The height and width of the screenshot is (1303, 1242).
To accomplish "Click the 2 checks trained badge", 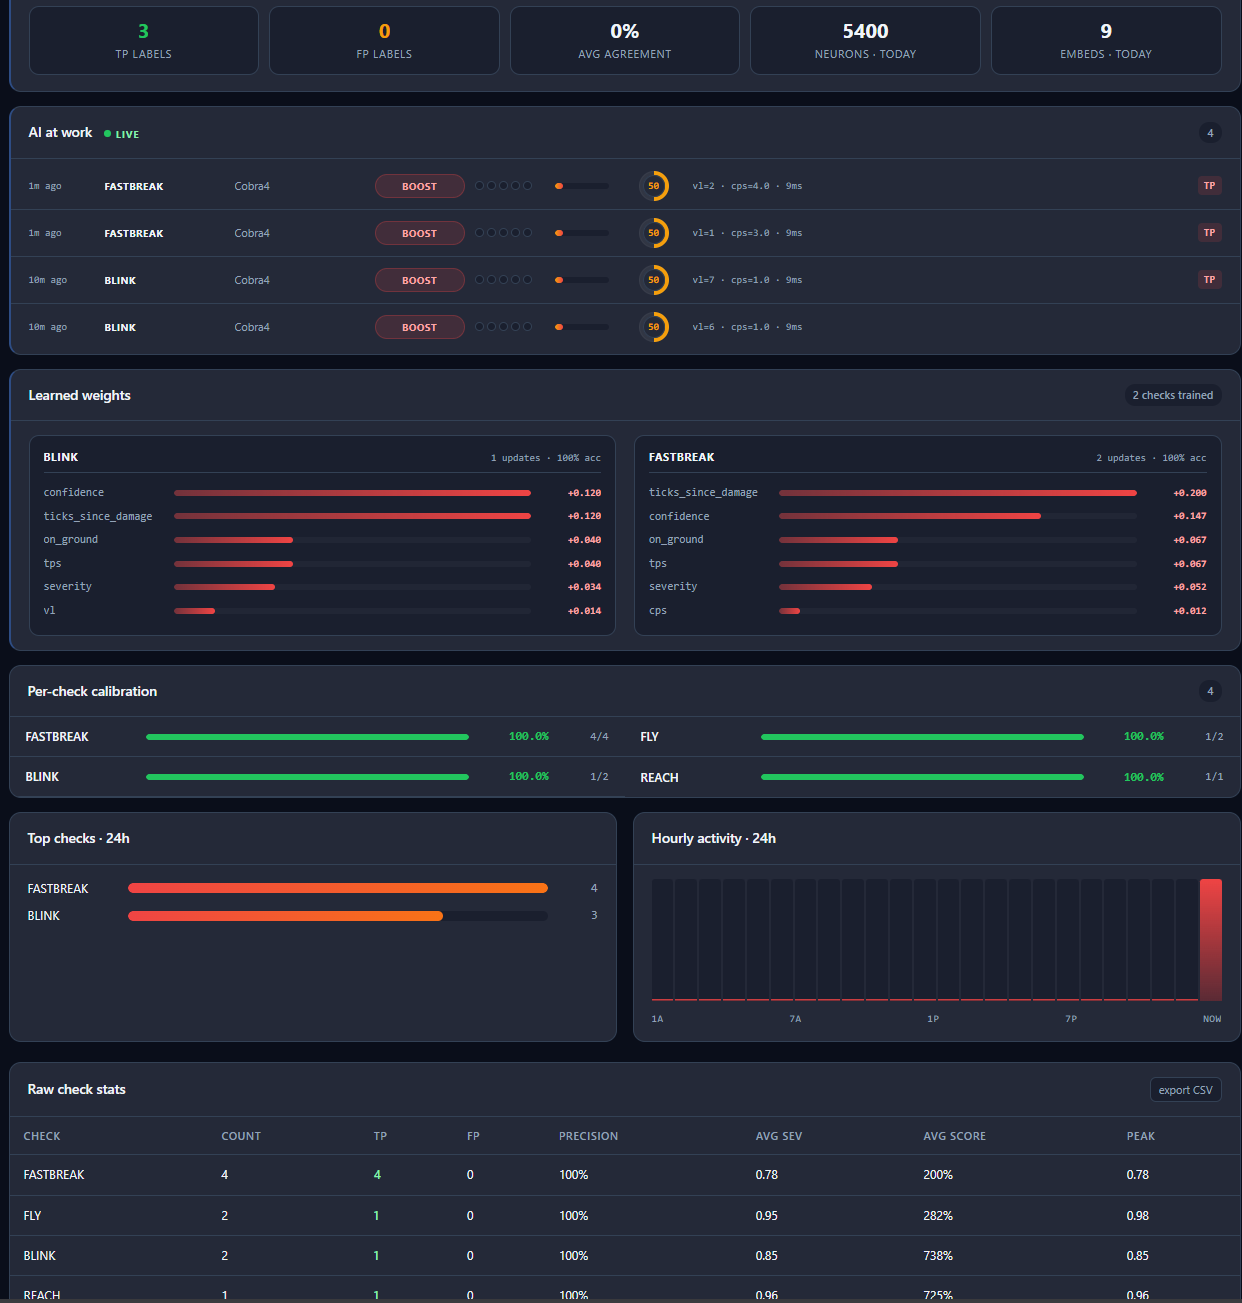I will tap(1172, 395).
